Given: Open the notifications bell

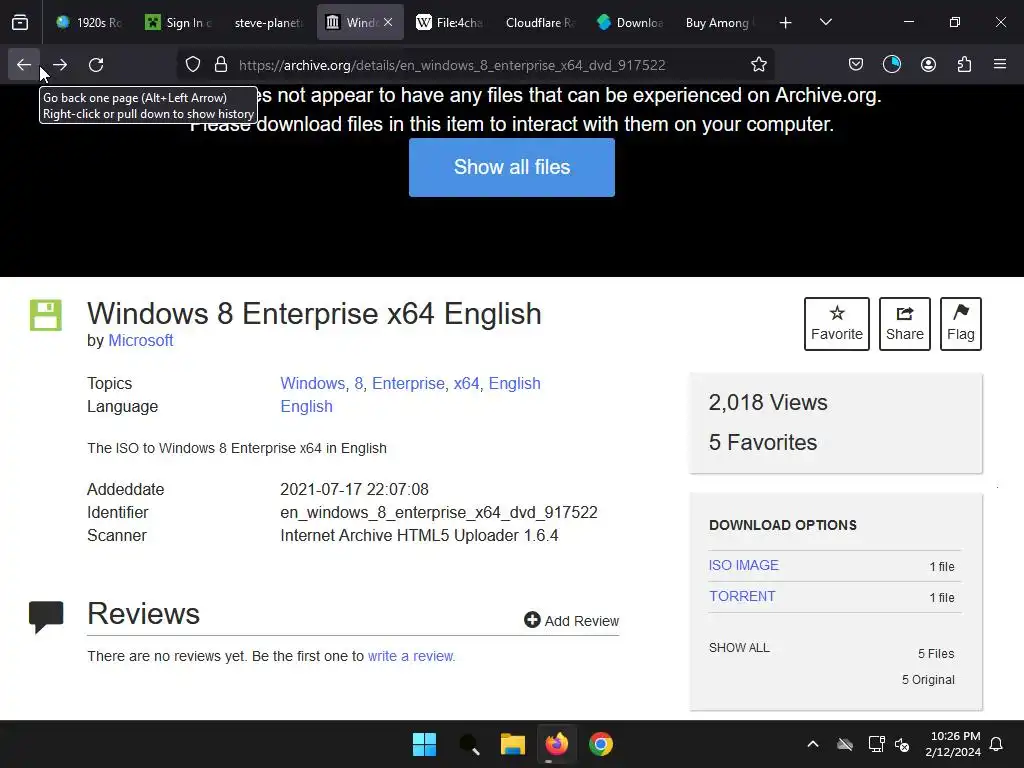Looking at the screenshot, I should tap(997, 744).
